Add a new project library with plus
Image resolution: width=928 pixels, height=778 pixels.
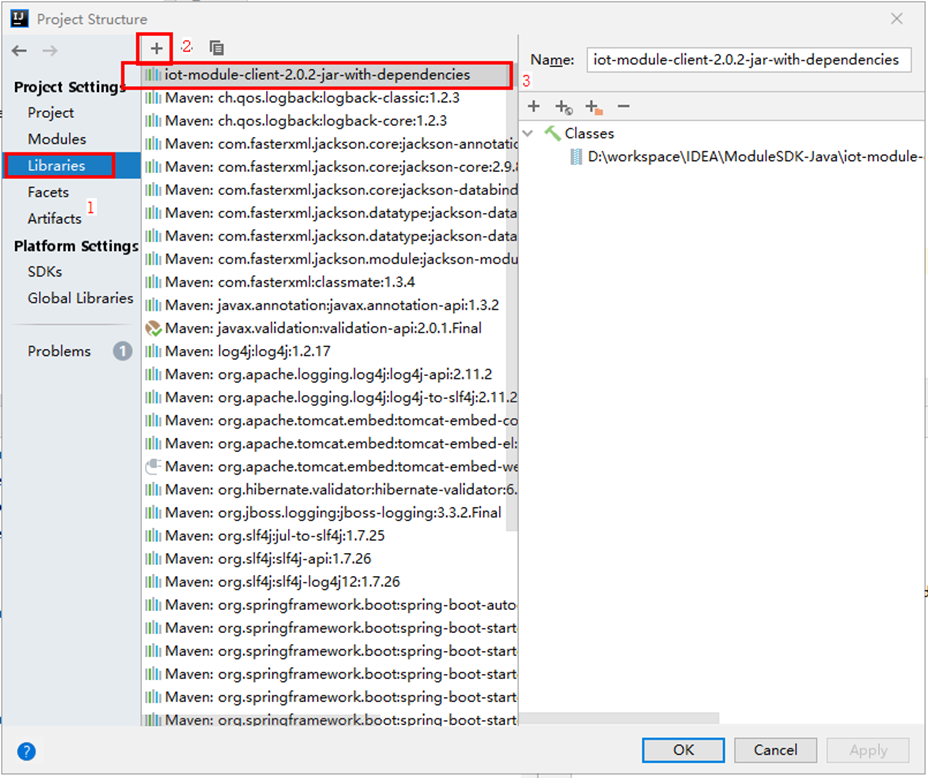(156, 49)
